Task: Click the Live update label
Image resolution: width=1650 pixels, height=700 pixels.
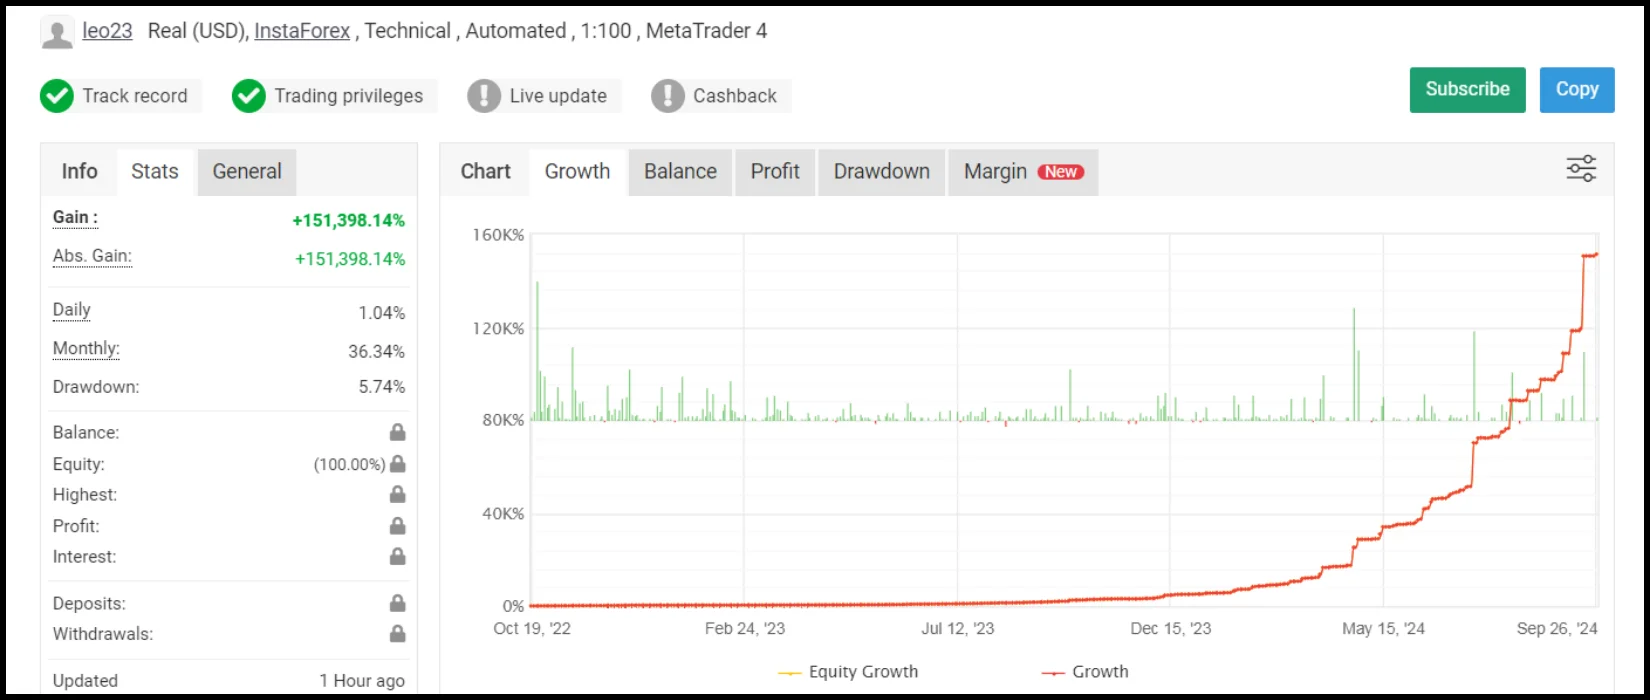Action: [558, 96]
